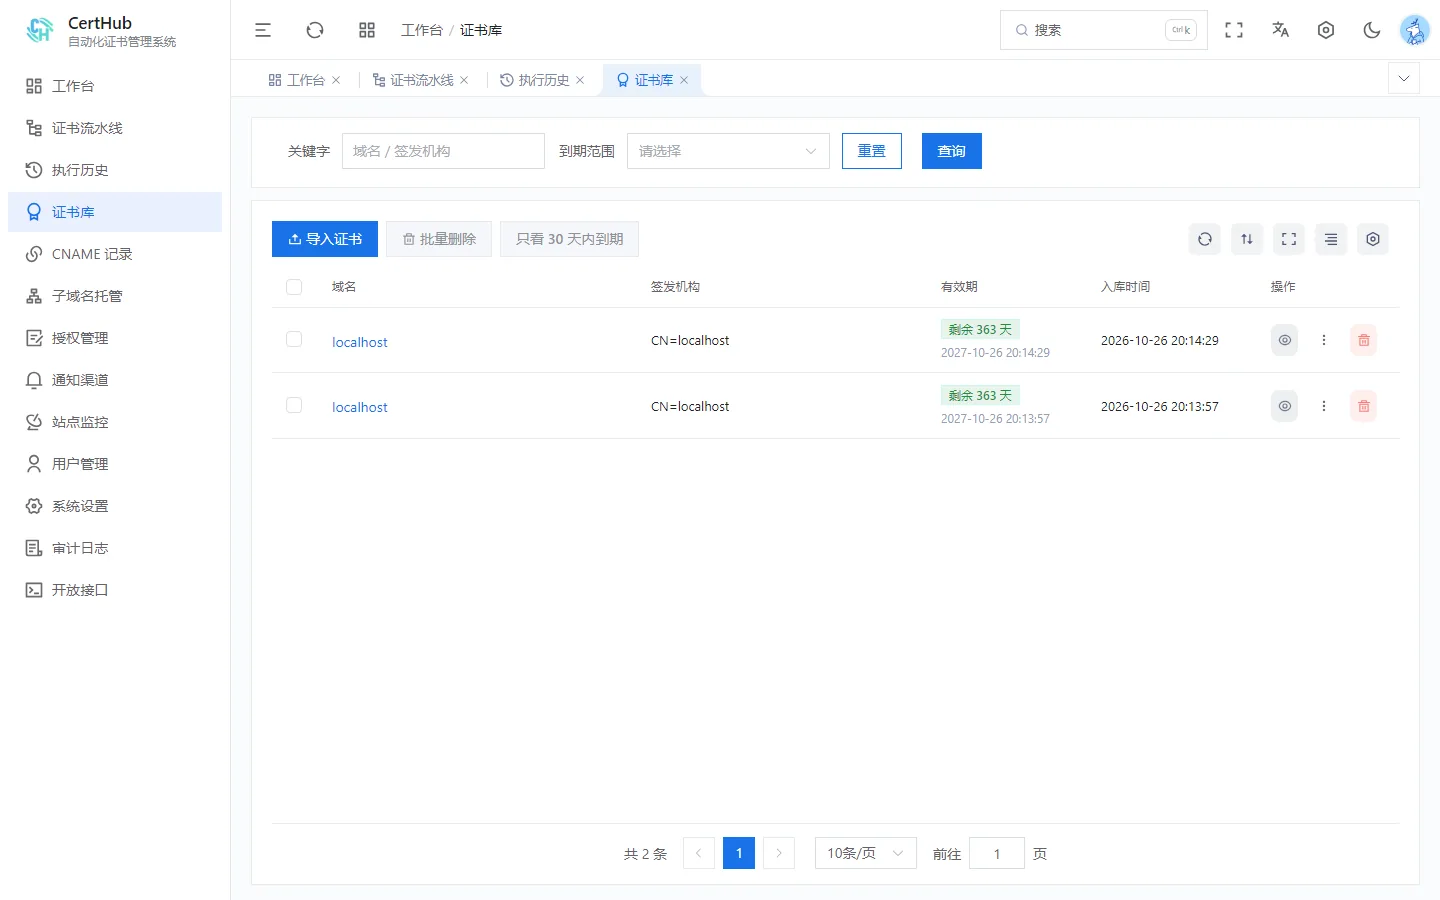Image resolution: width=1440 pixels, height=900 pixels.
Task: Click the page refresh icon in header
Action: coord(315,30)
